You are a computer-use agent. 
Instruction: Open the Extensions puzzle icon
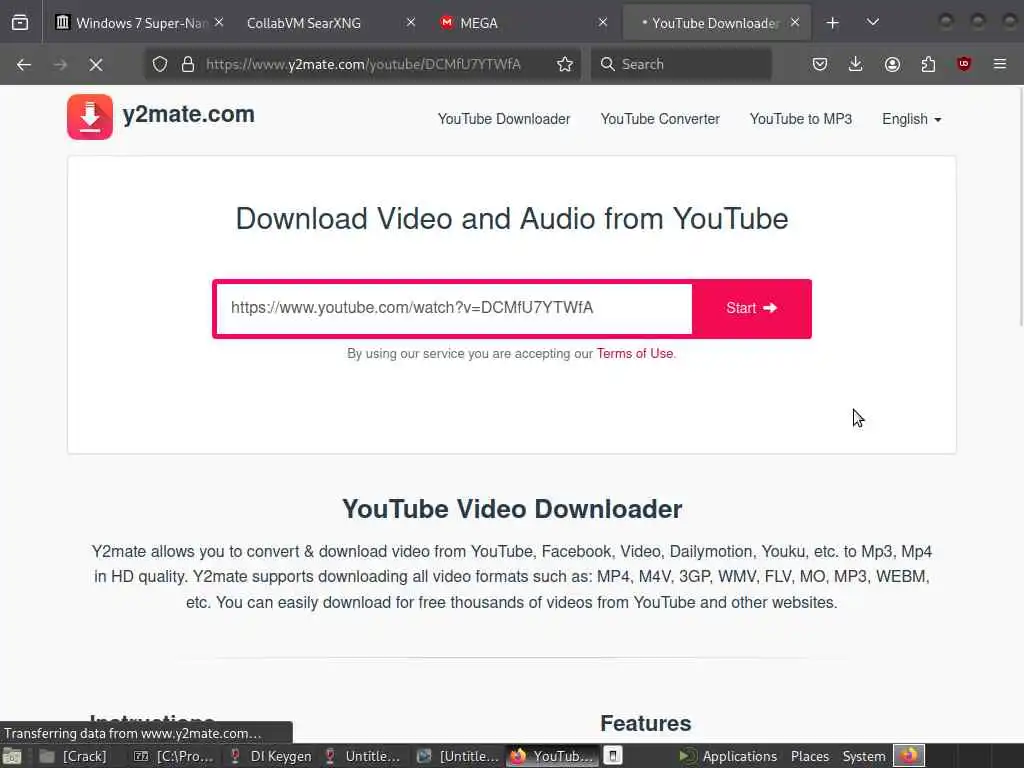coord(928,64)
